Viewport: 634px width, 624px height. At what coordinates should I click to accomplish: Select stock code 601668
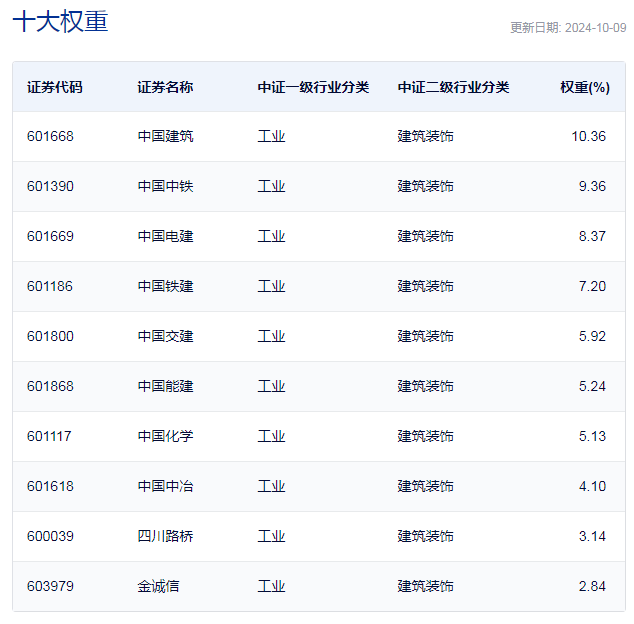50,136
